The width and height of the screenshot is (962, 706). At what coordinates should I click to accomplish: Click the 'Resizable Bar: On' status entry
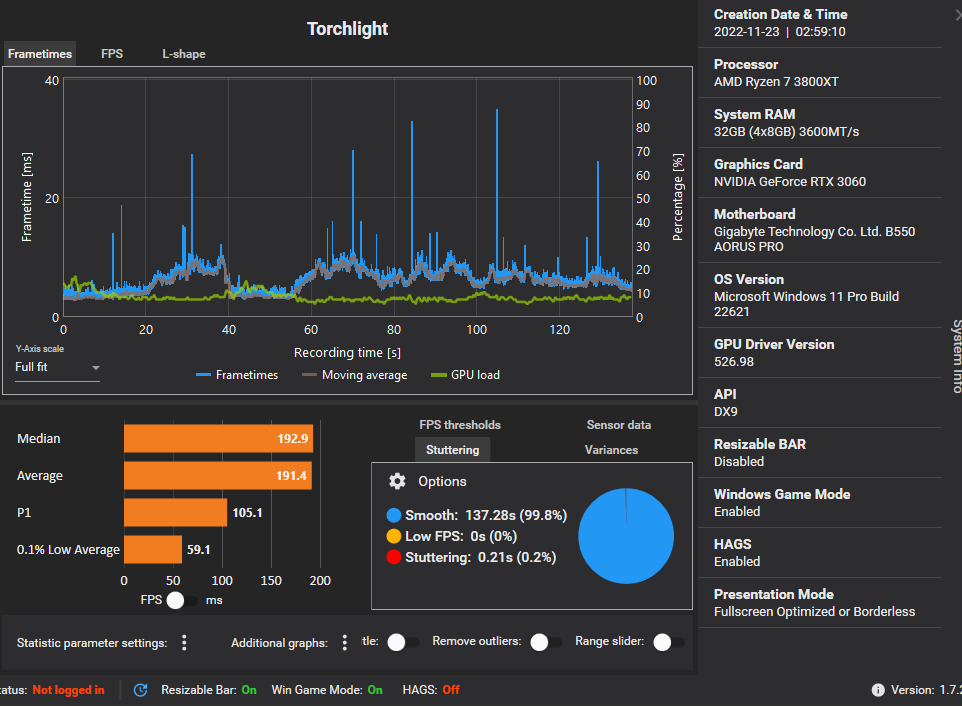[x=209, y=690]
